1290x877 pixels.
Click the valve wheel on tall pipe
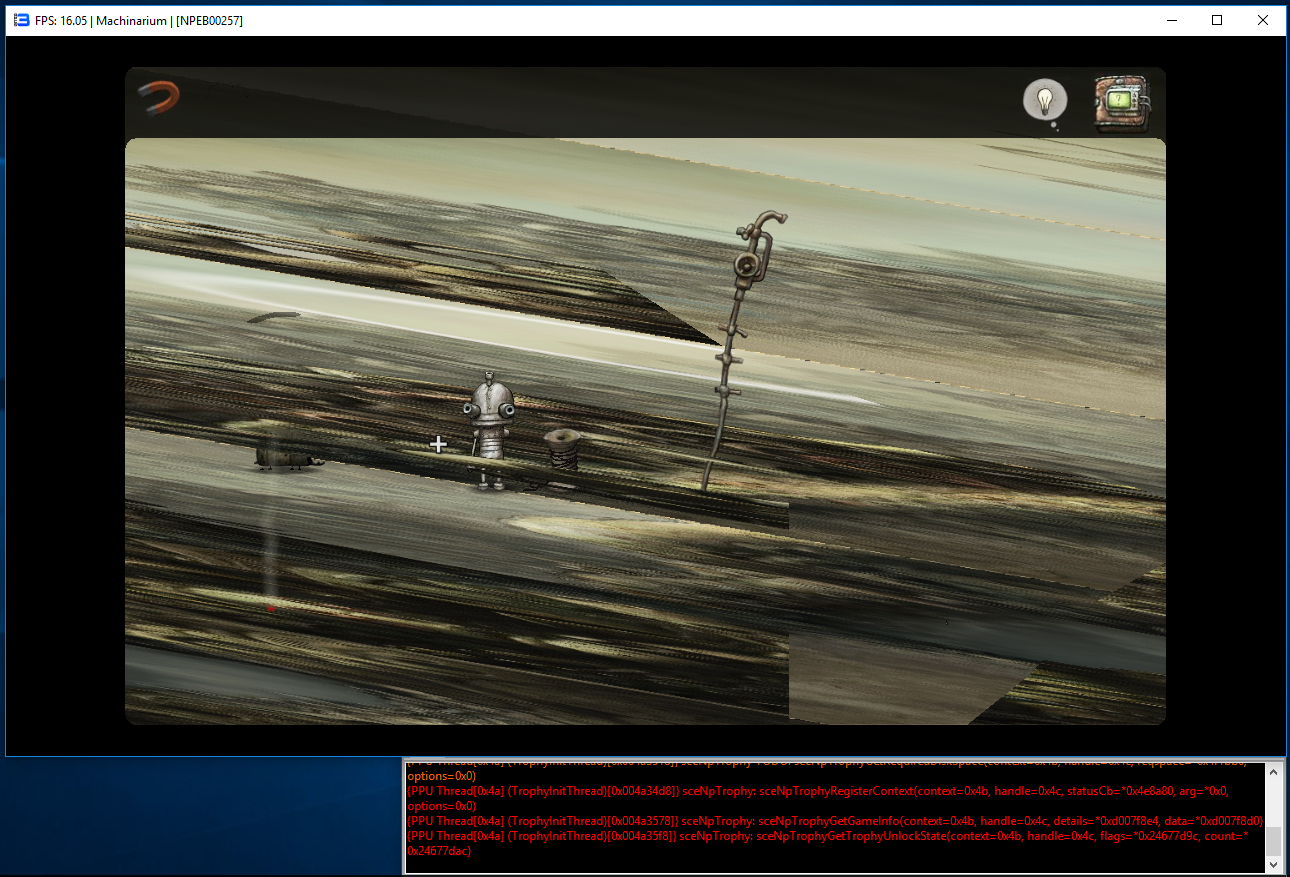(745, 264)
